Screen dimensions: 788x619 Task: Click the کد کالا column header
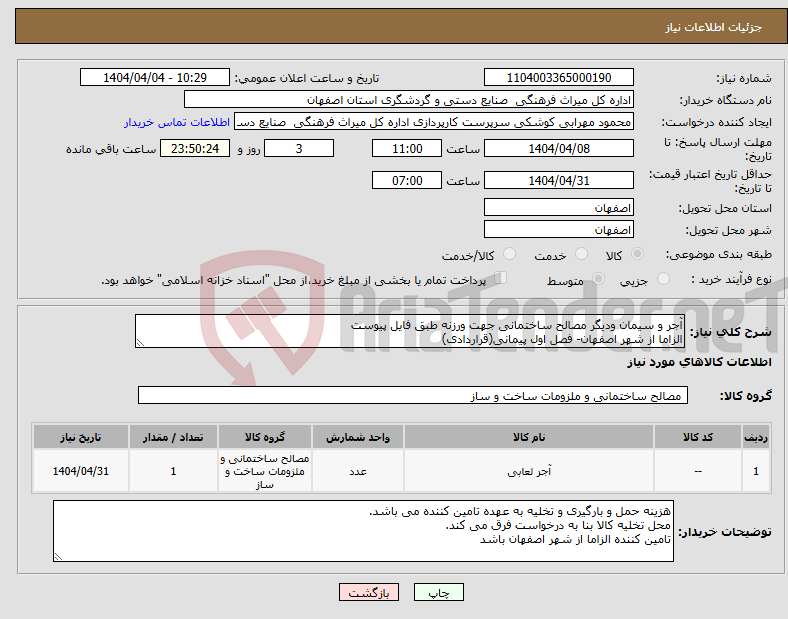[698, 437]
